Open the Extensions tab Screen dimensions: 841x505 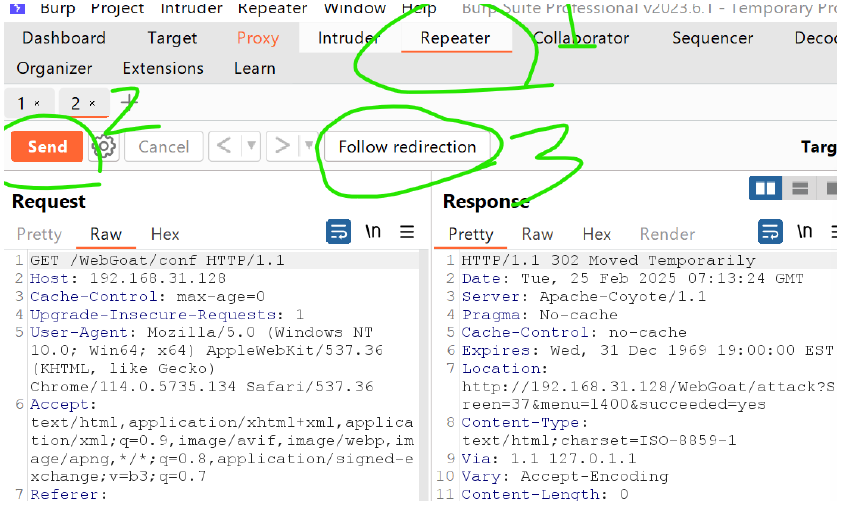pyautogui.click(x=163, y=68)
